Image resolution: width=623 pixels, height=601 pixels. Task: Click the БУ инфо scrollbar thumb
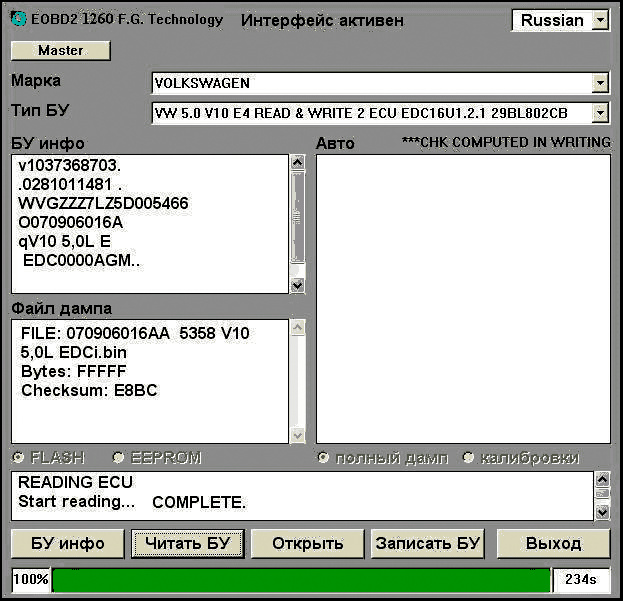298,217
